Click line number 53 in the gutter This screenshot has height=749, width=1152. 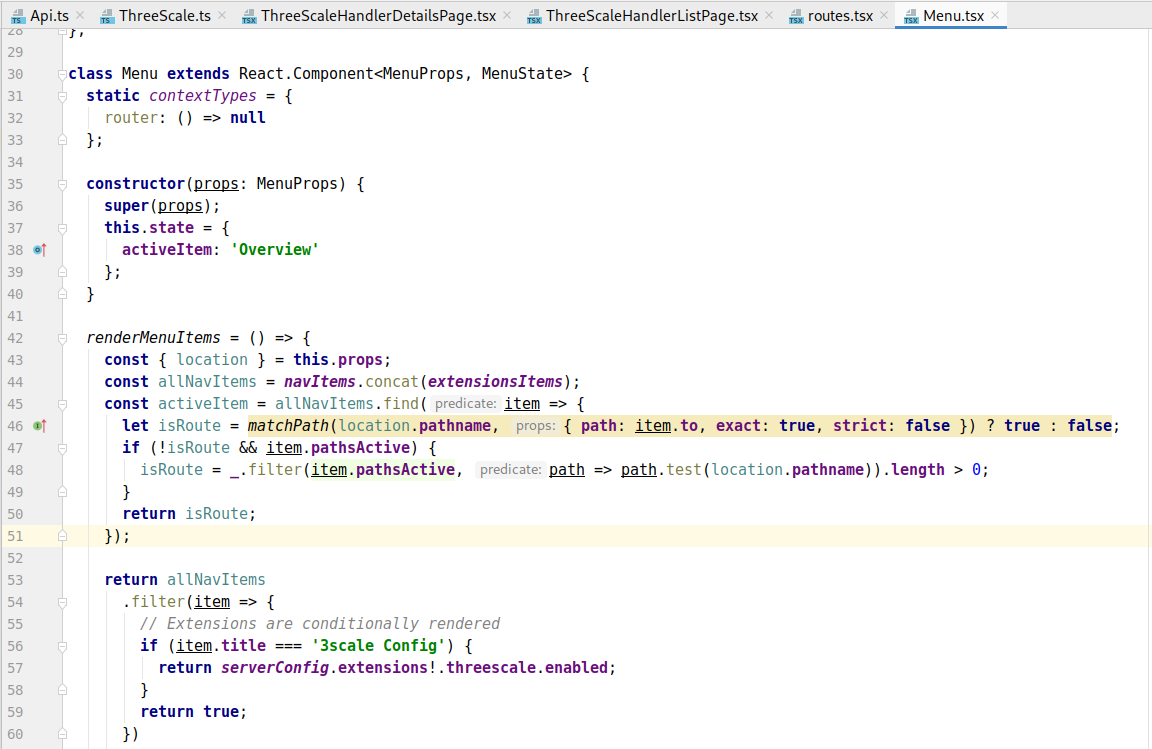(x=15, y=580)
